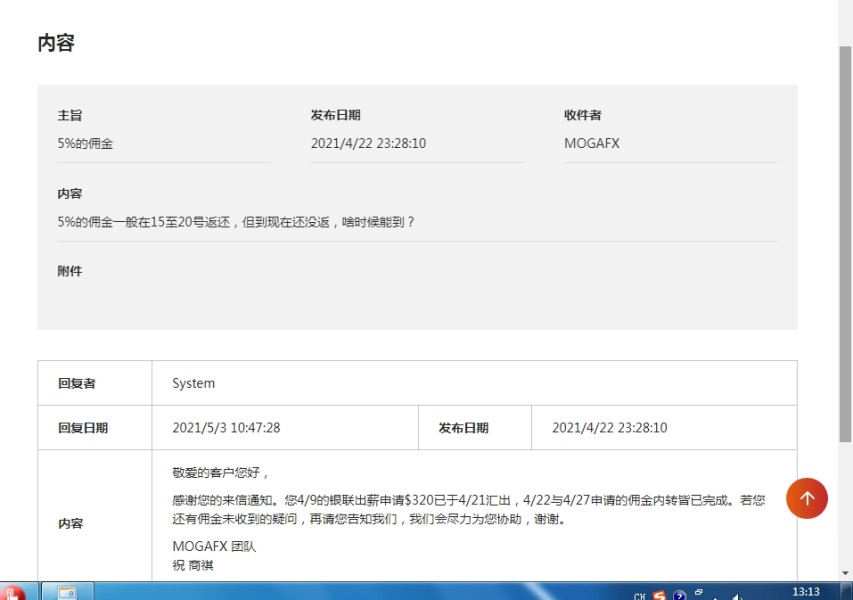The image size is (853, 600).
Task: Click the replier value "System"
Action: coord(193,383)
